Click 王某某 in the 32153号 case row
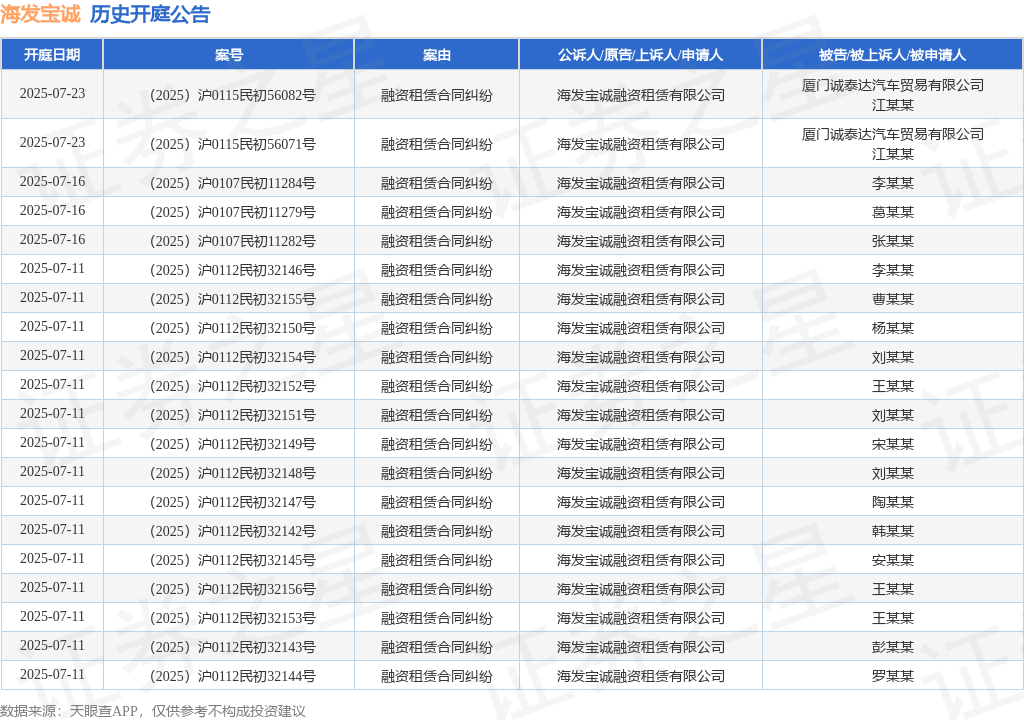The height and width of the screenshot is (720, 1024). (x=893, y=619)
